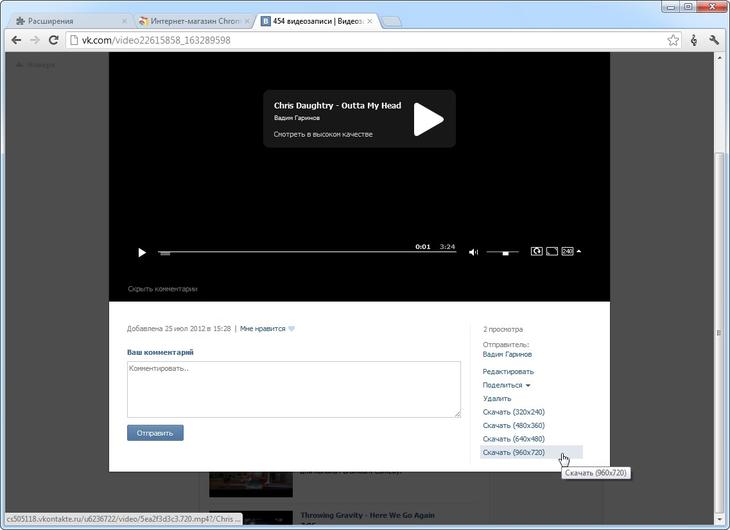Click the address bar URL field
Viewport: 730px width, 530px height.
tap(372, 40)
